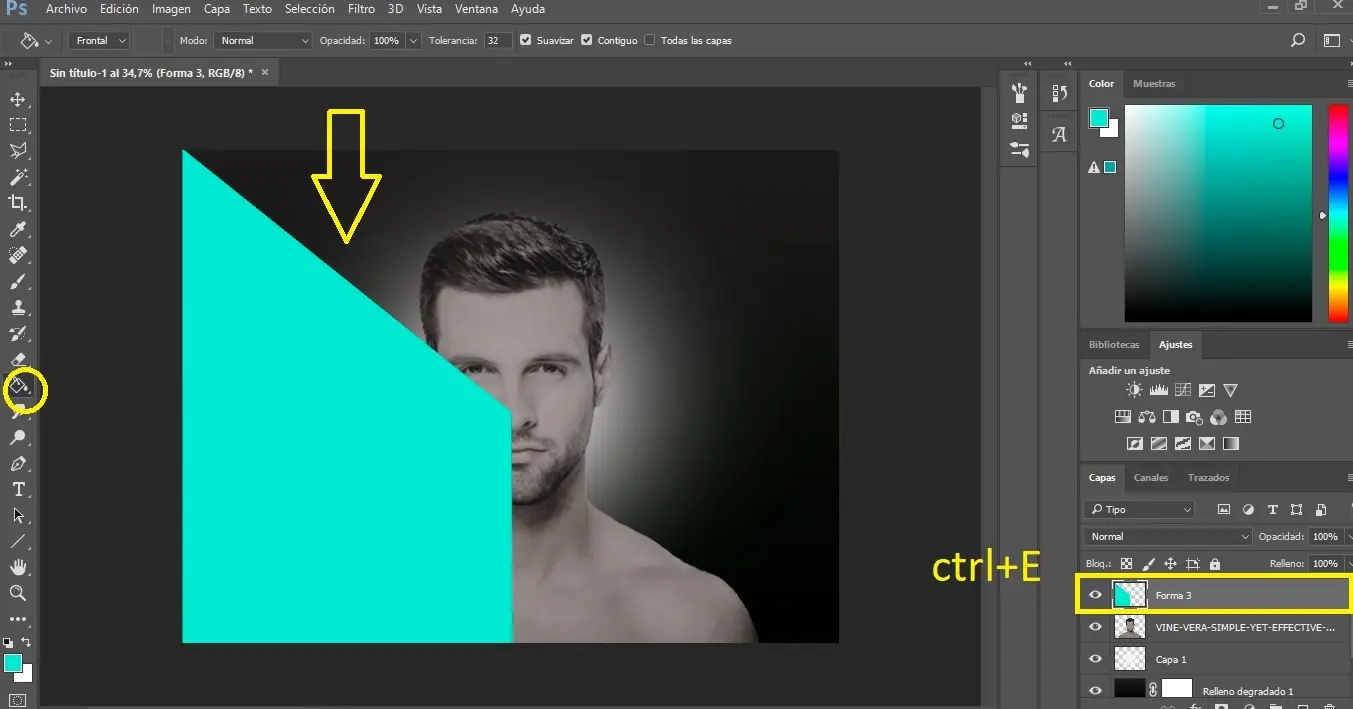The image size is (1353, 709).
Task: Select the Eyedropper tool
Action: [18, 229]
